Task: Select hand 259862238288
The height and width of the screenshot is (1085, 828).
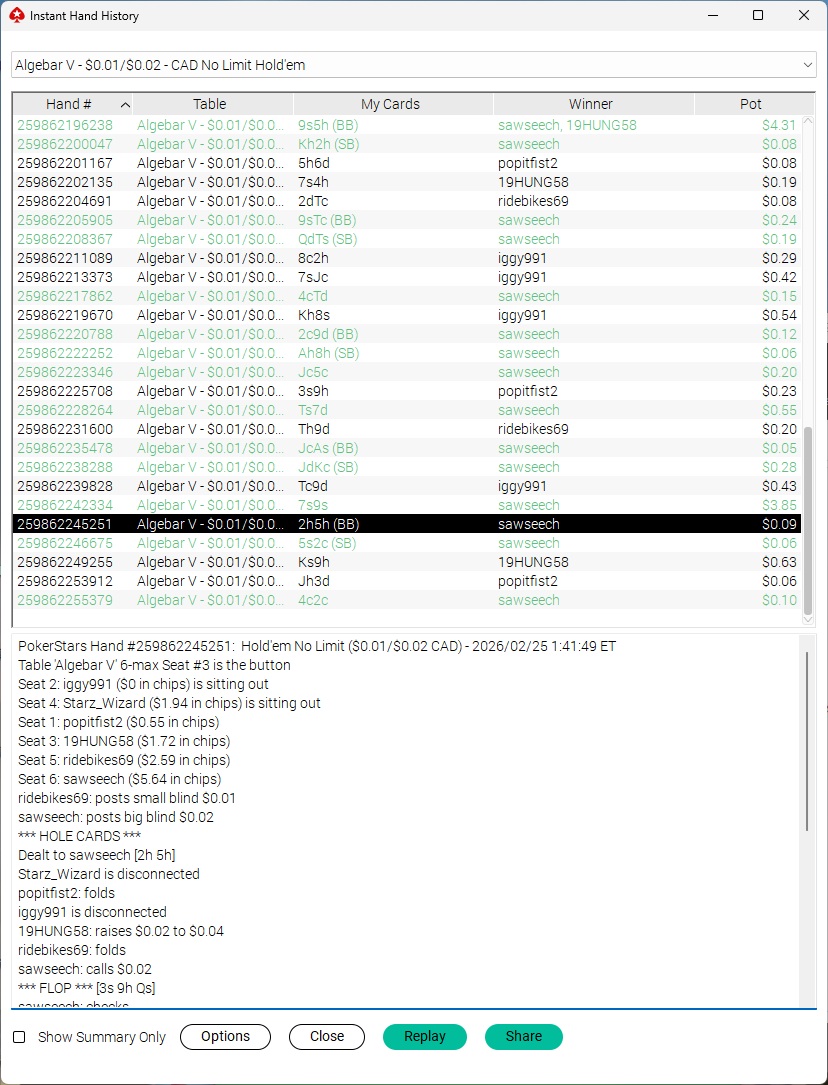Action: (x=407, y=468)
